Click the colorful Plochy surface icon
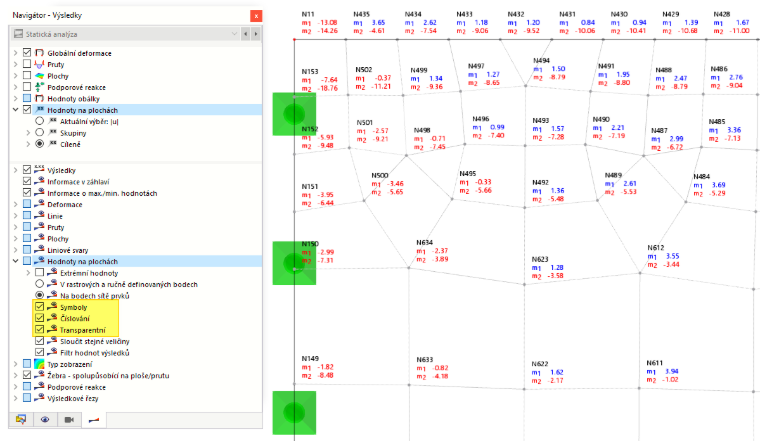The image size is (760, 441). (x=39, y=76)
